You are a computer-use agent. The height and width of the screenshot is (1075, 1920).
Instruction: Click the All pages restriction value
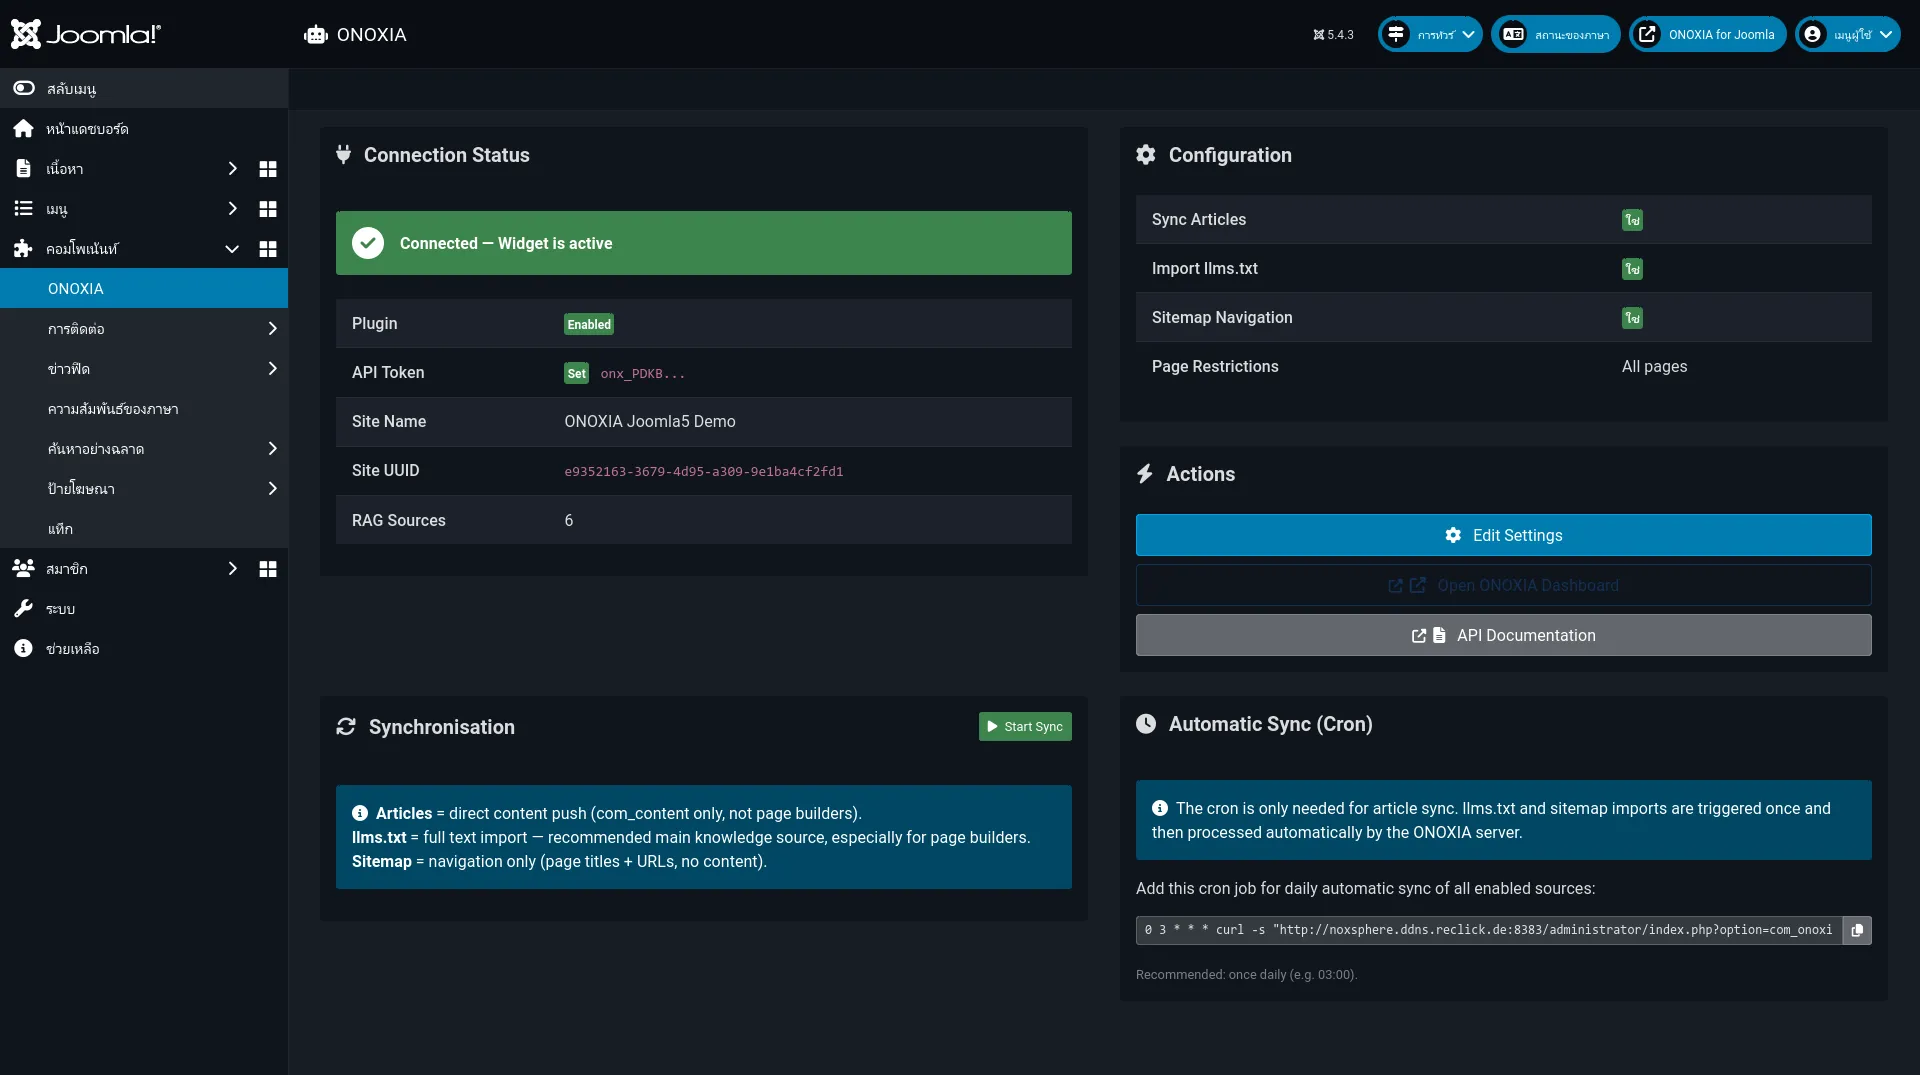(1654, 366)
